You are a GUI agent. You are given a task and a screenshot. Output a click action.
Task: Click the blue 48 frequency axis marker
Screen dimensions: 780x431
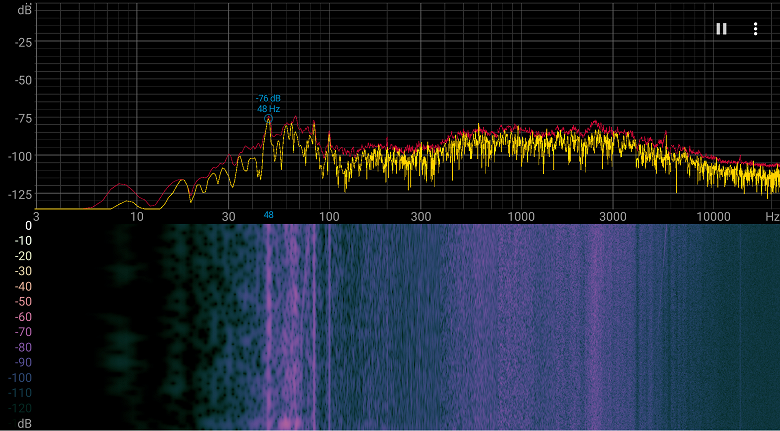tap(268, 216)
